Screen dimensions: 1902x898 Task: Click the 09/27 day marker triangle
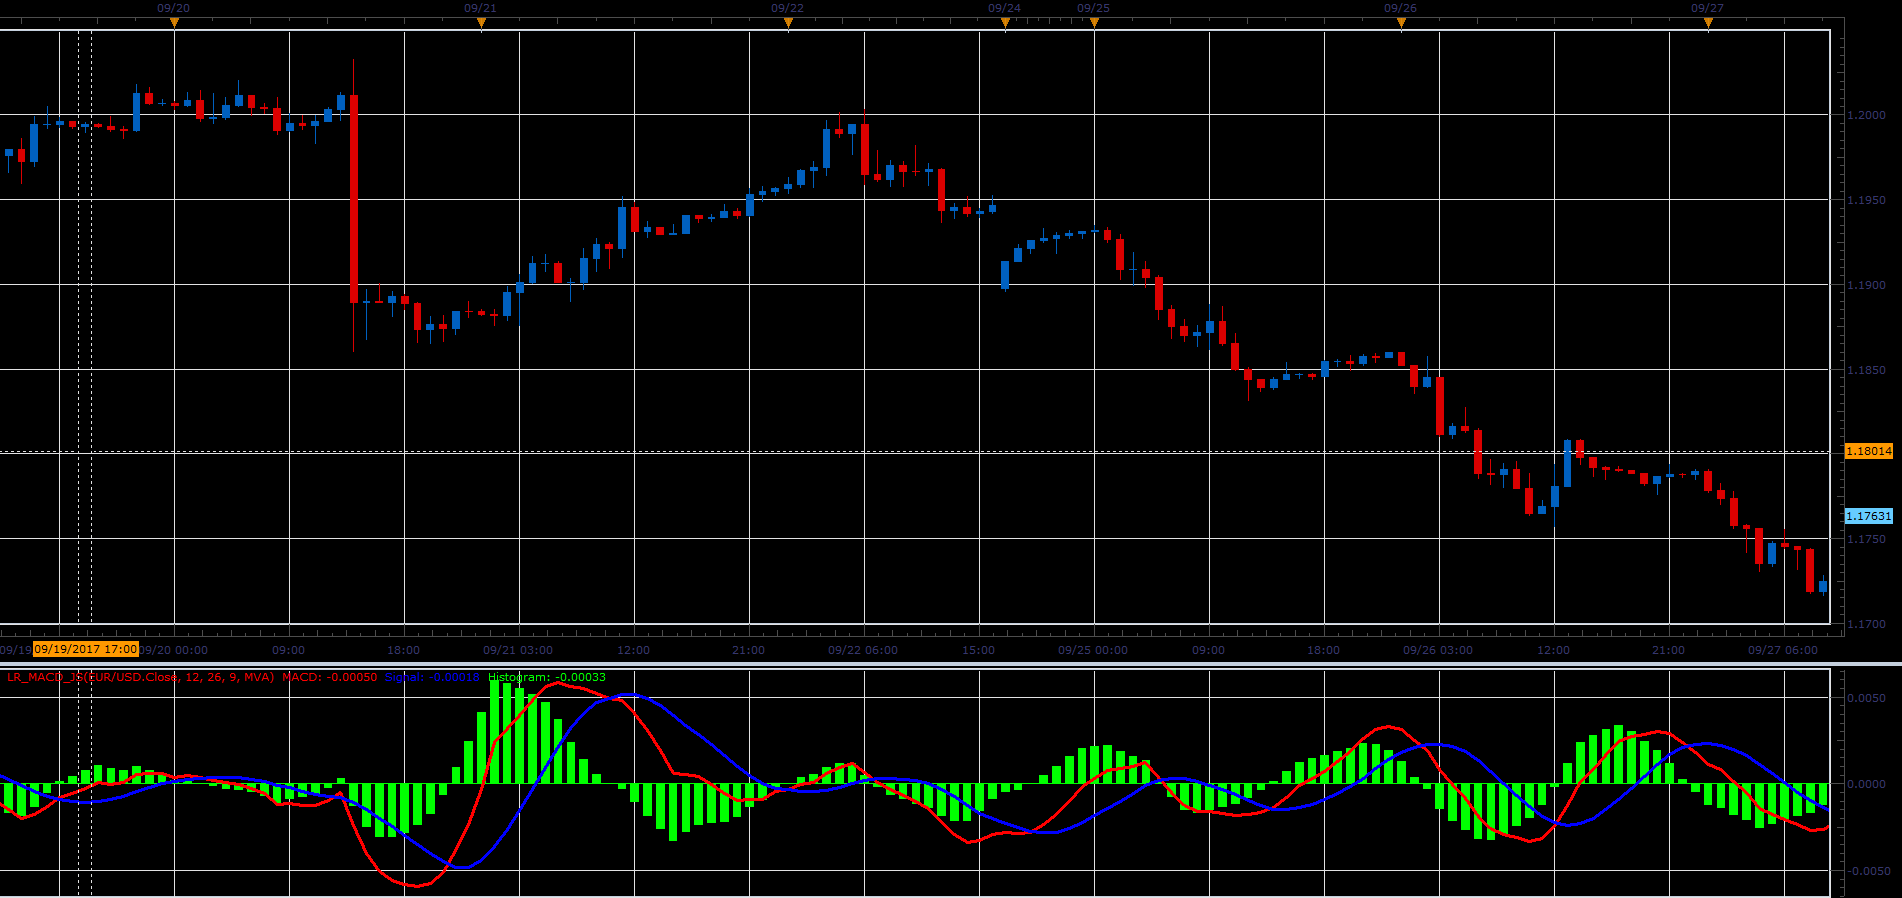(1708, 22)
